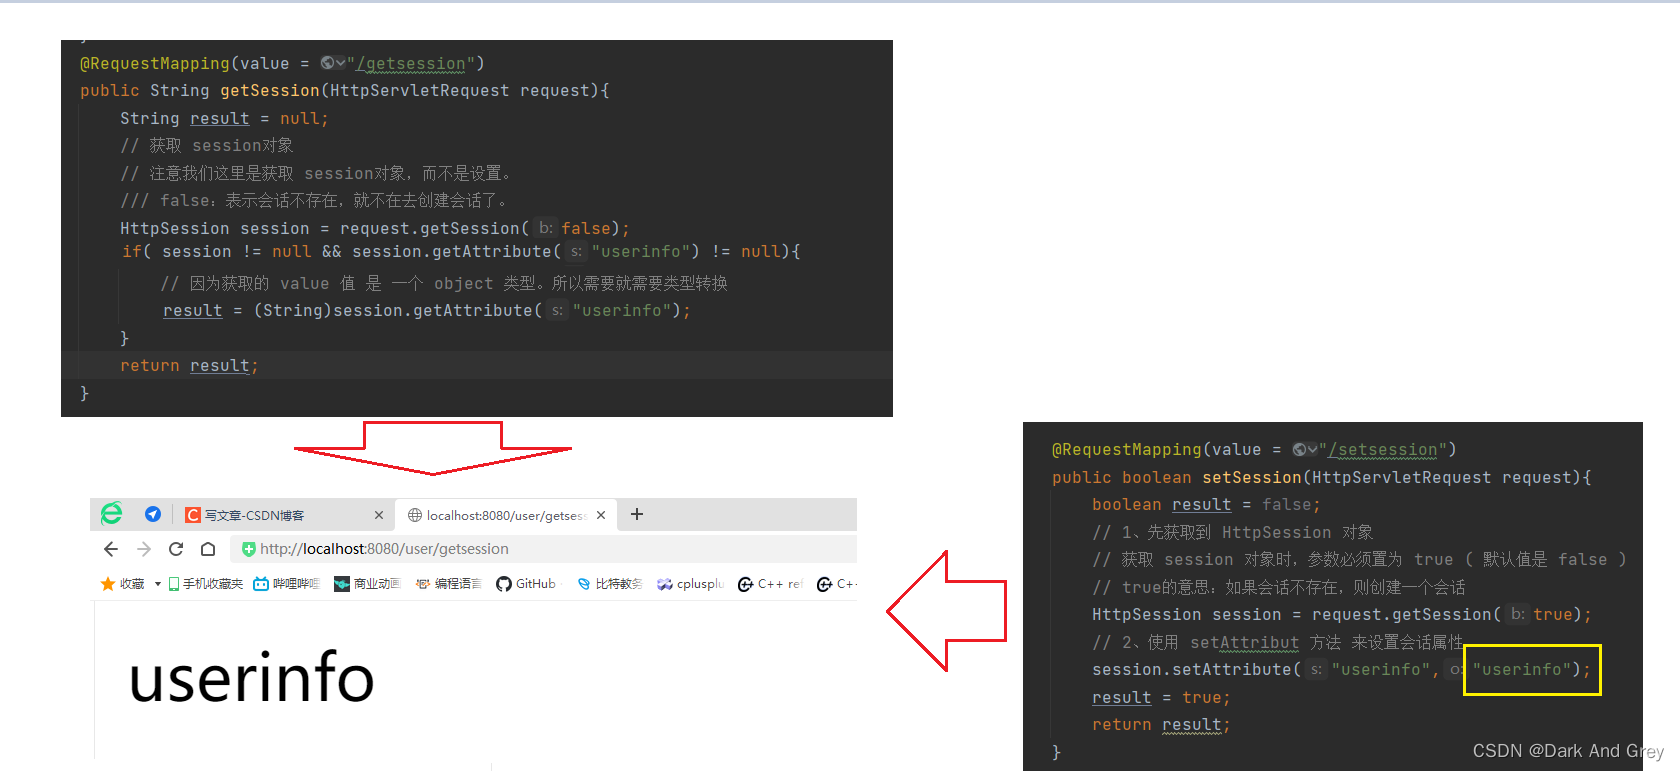Click the 'boolean result = false;' line
Image resolution: width=1680 pixels, height=771 pixels.
(x=1206, y=505)
